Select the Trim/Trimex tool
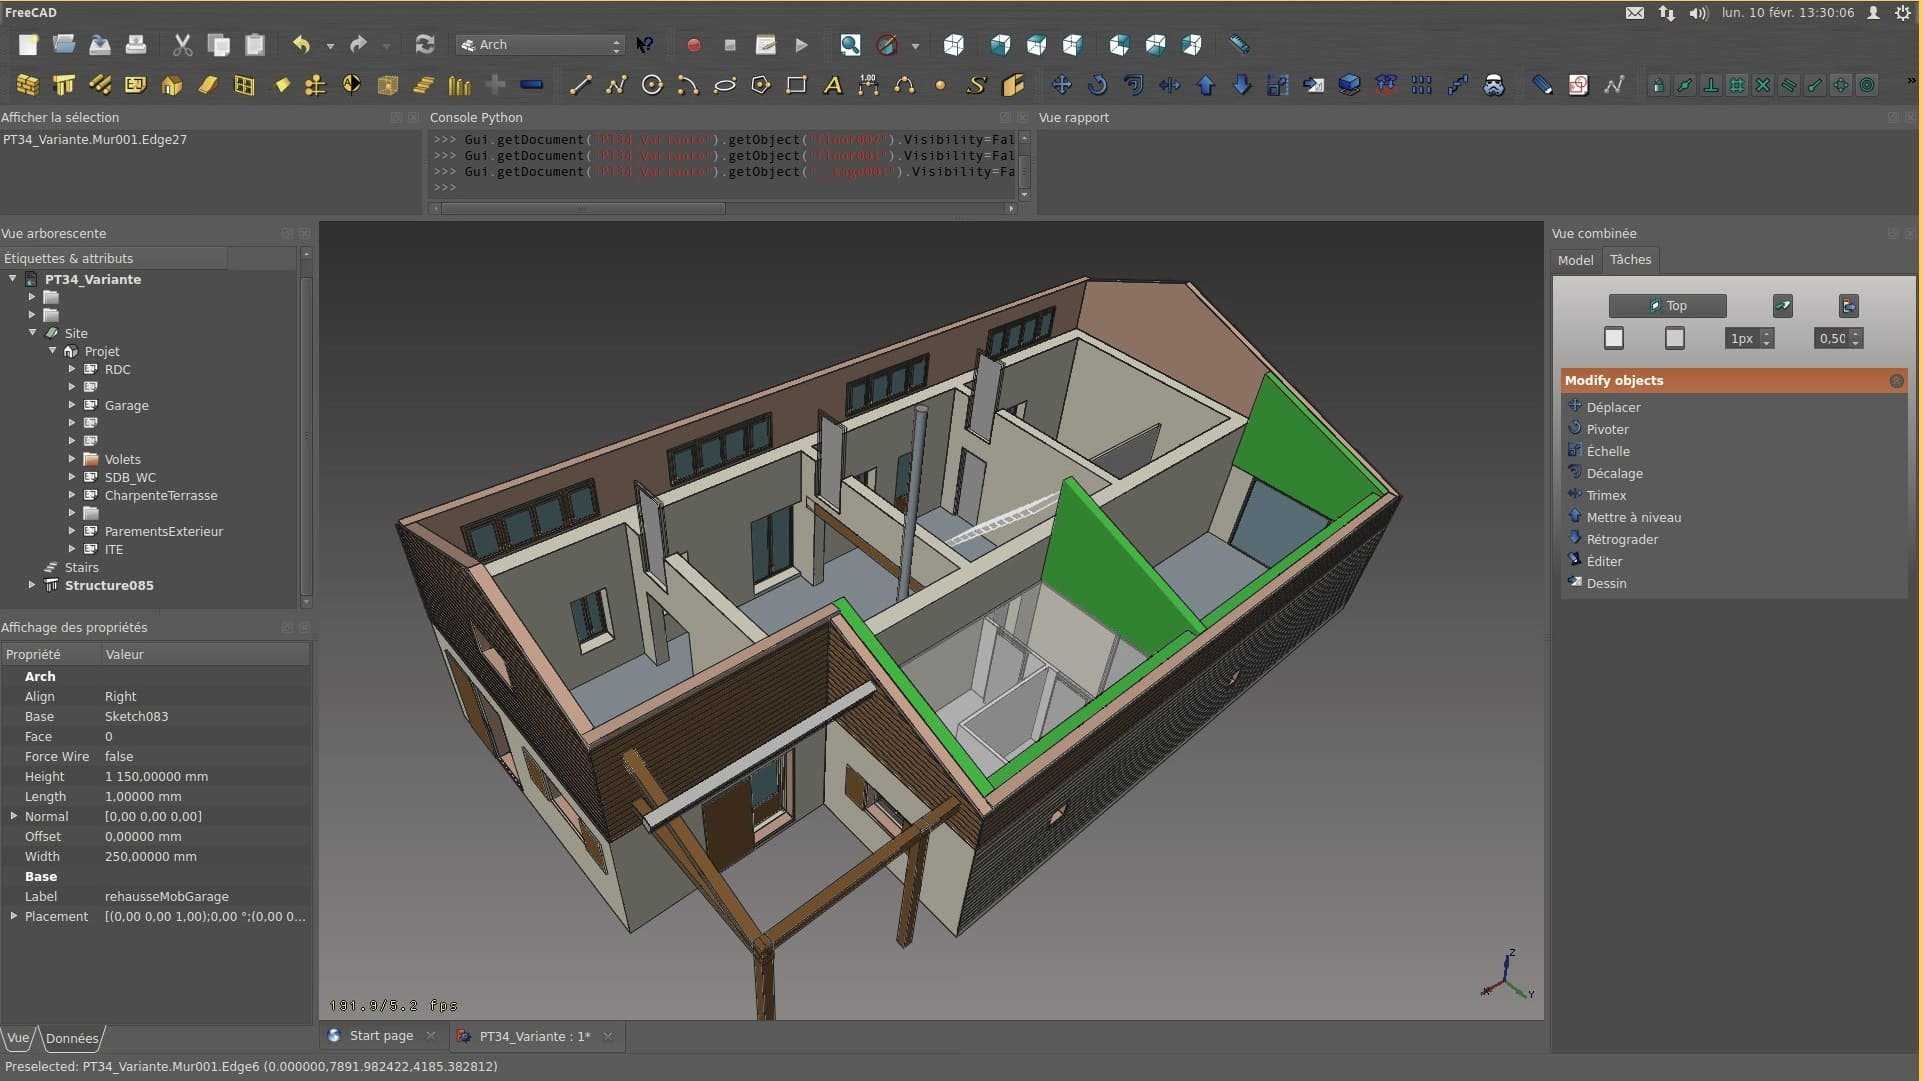1923x1081 pixels. click(x=1606, y=494)
